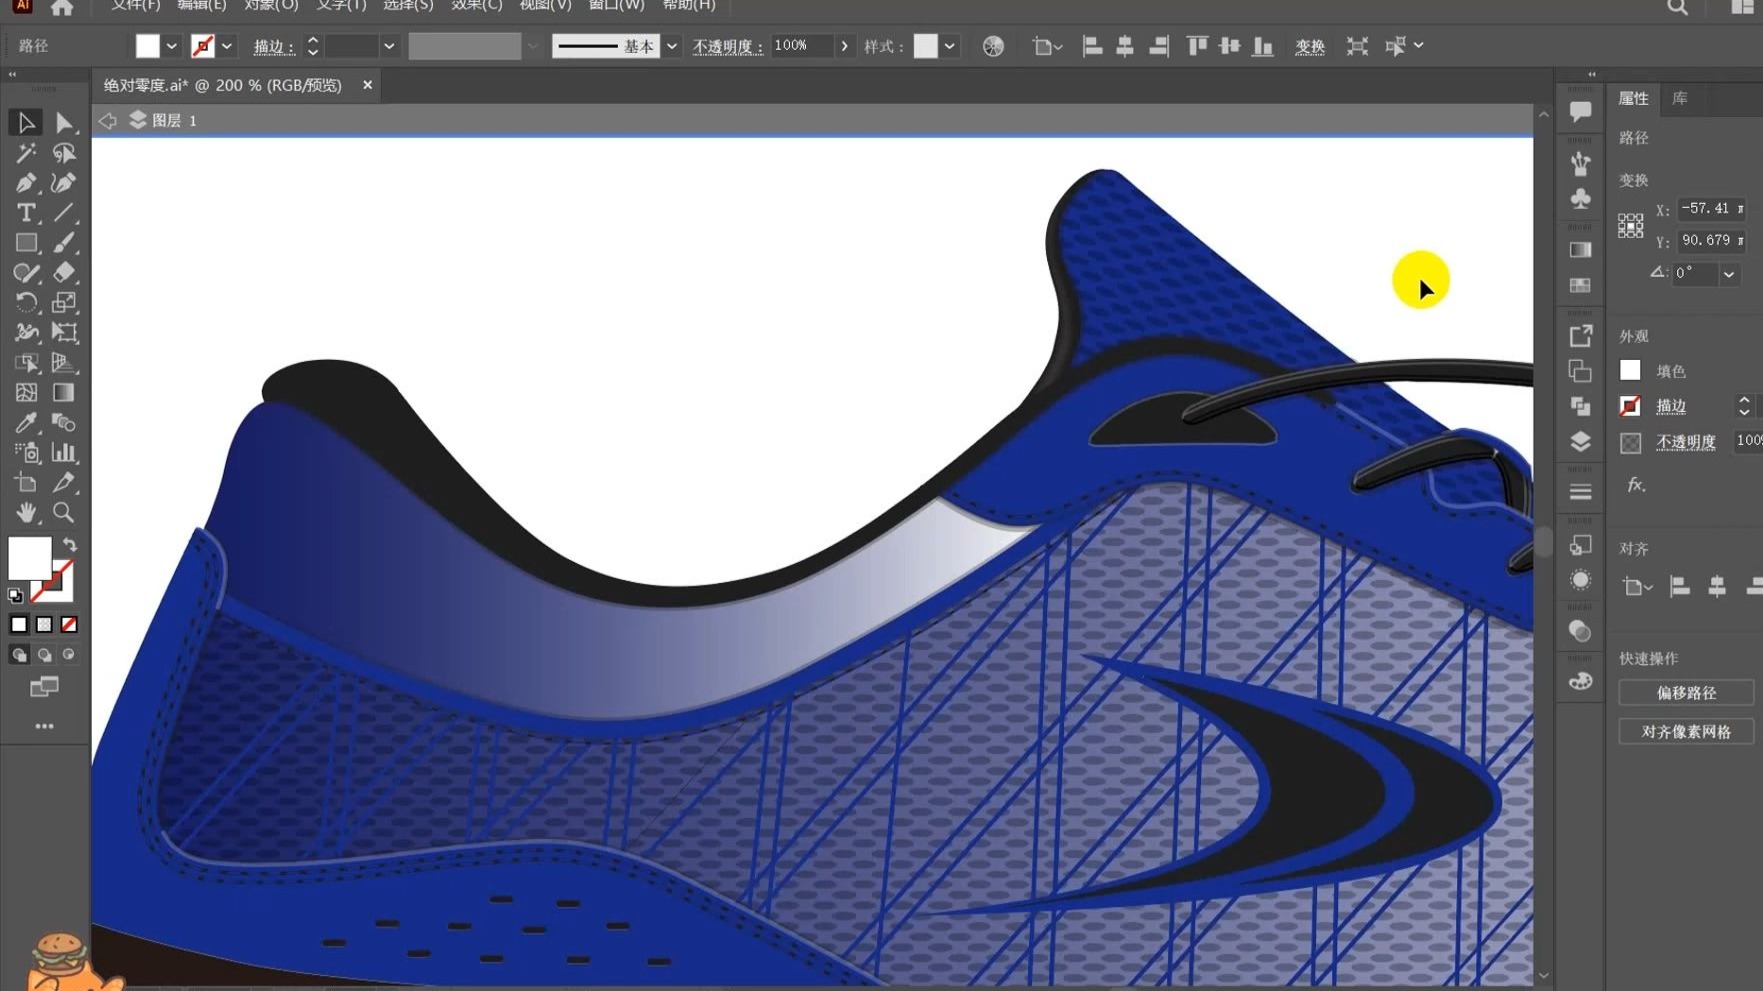Set paint mode to Color
Image resolution: width=1763 pixels, height=991 pixels.
pyautogui.click(x=19, y=624)
